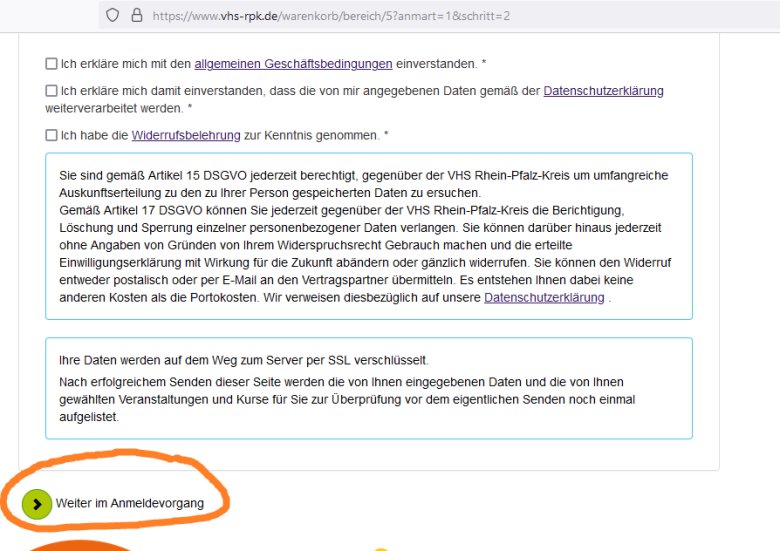Open Datenschutzerklärung link beside second checkbox

(x=603, y=91)
